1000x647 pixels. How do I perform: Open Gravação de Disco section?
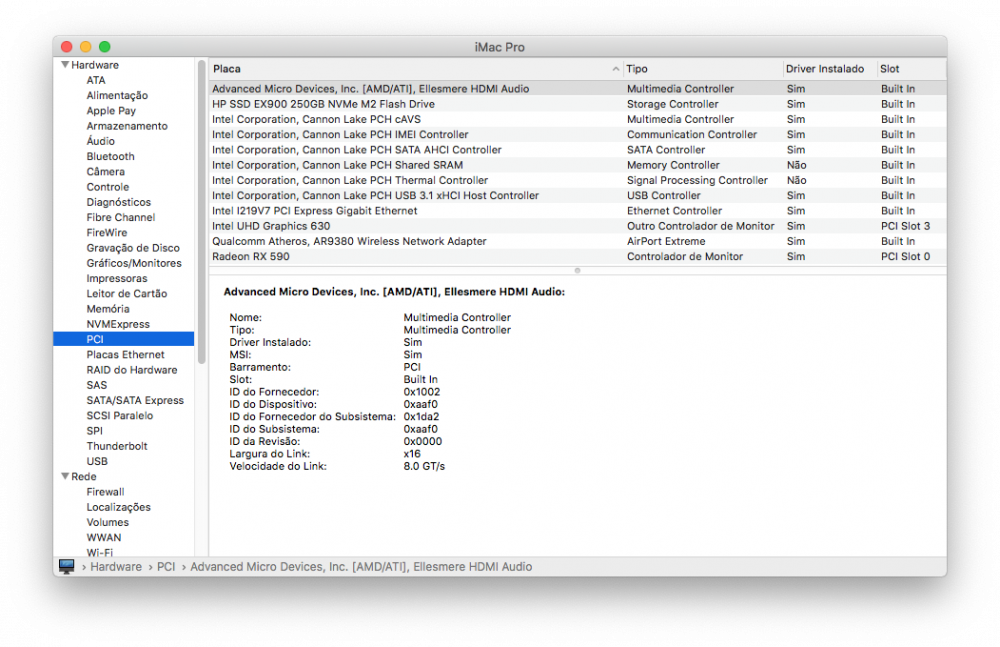tap(133, 248)
